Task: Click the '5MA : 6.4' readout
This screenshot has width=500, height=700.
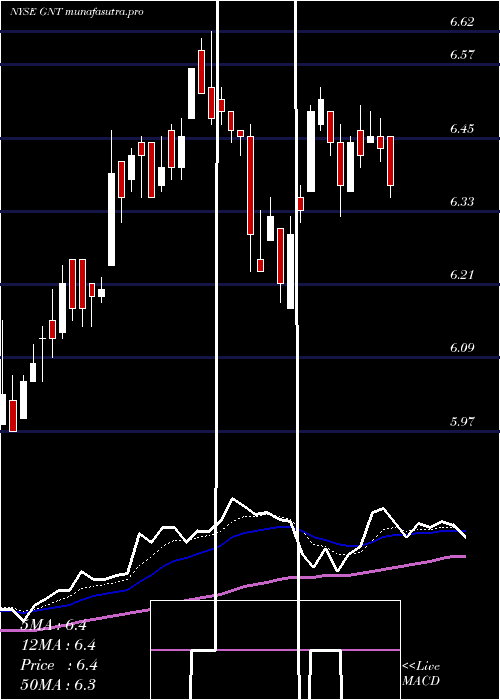Action: pyautogui.click(x=54, y=625)
